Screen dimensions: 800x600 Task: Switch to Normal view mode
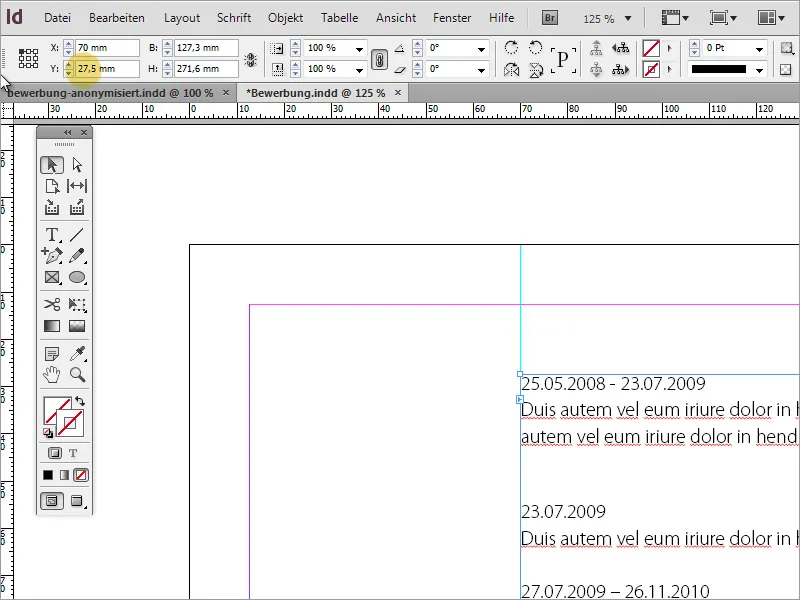click(x=52, y=501)
